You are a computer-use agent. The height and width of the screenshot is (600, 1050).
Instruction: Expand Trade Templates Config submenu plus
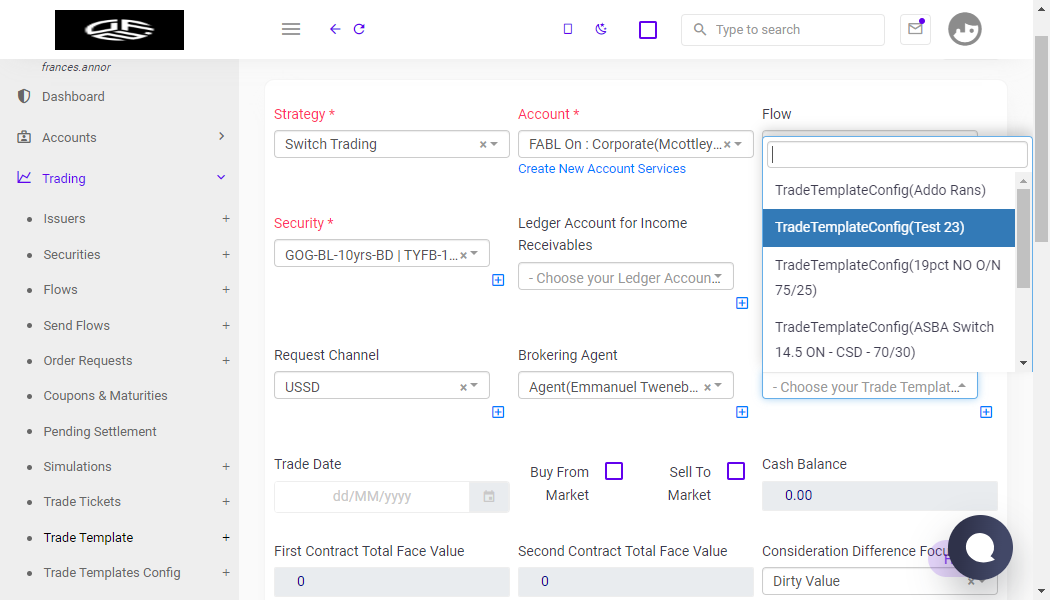[x=226, y=573]
